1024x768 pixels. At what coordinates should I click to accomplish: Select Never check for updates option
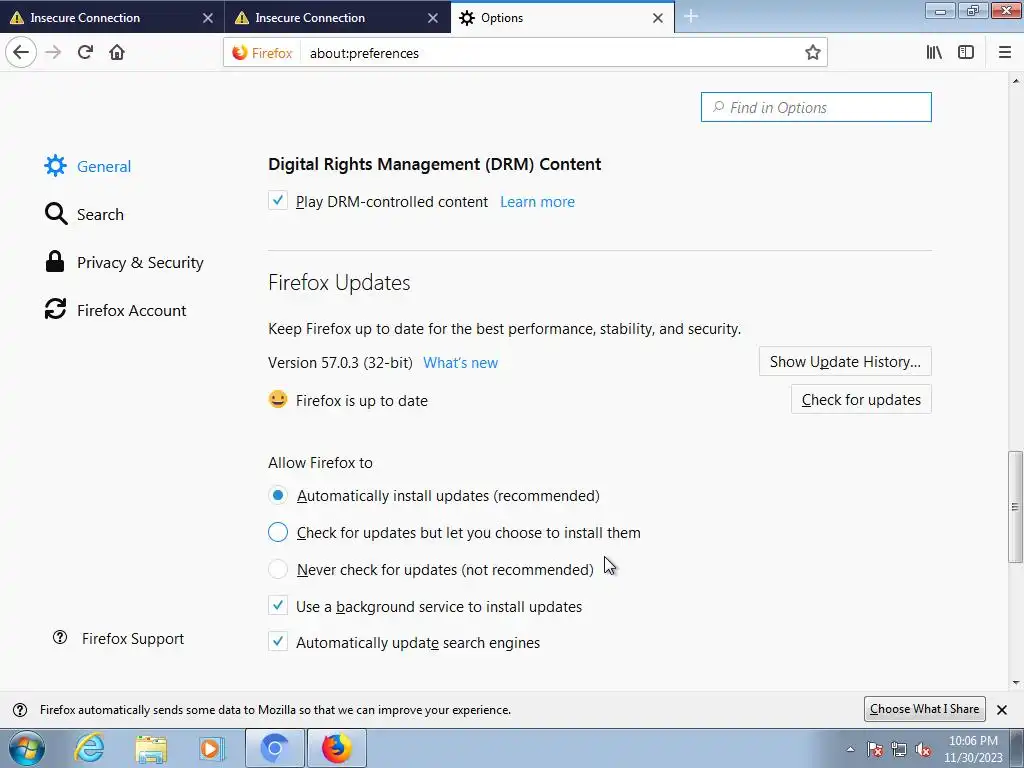click(x=278, y=569)
